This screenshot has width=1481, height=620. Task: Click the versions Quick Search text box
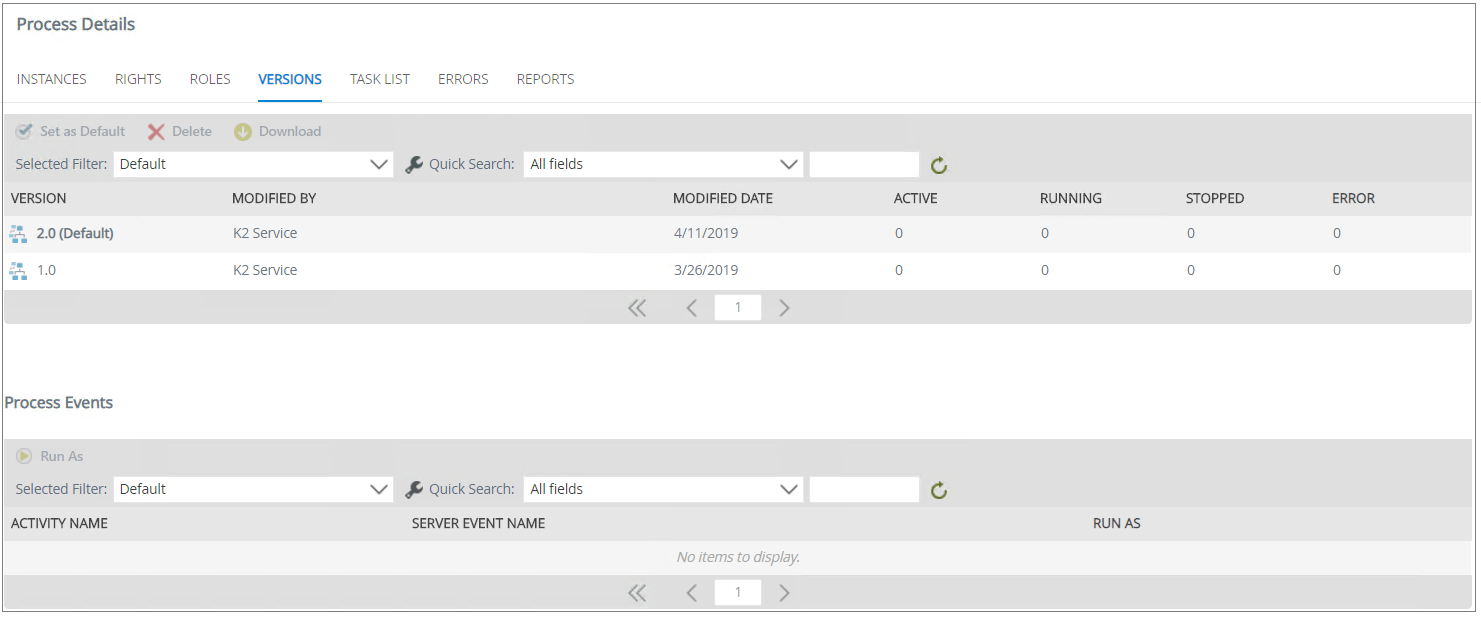[x=864, y=164]
